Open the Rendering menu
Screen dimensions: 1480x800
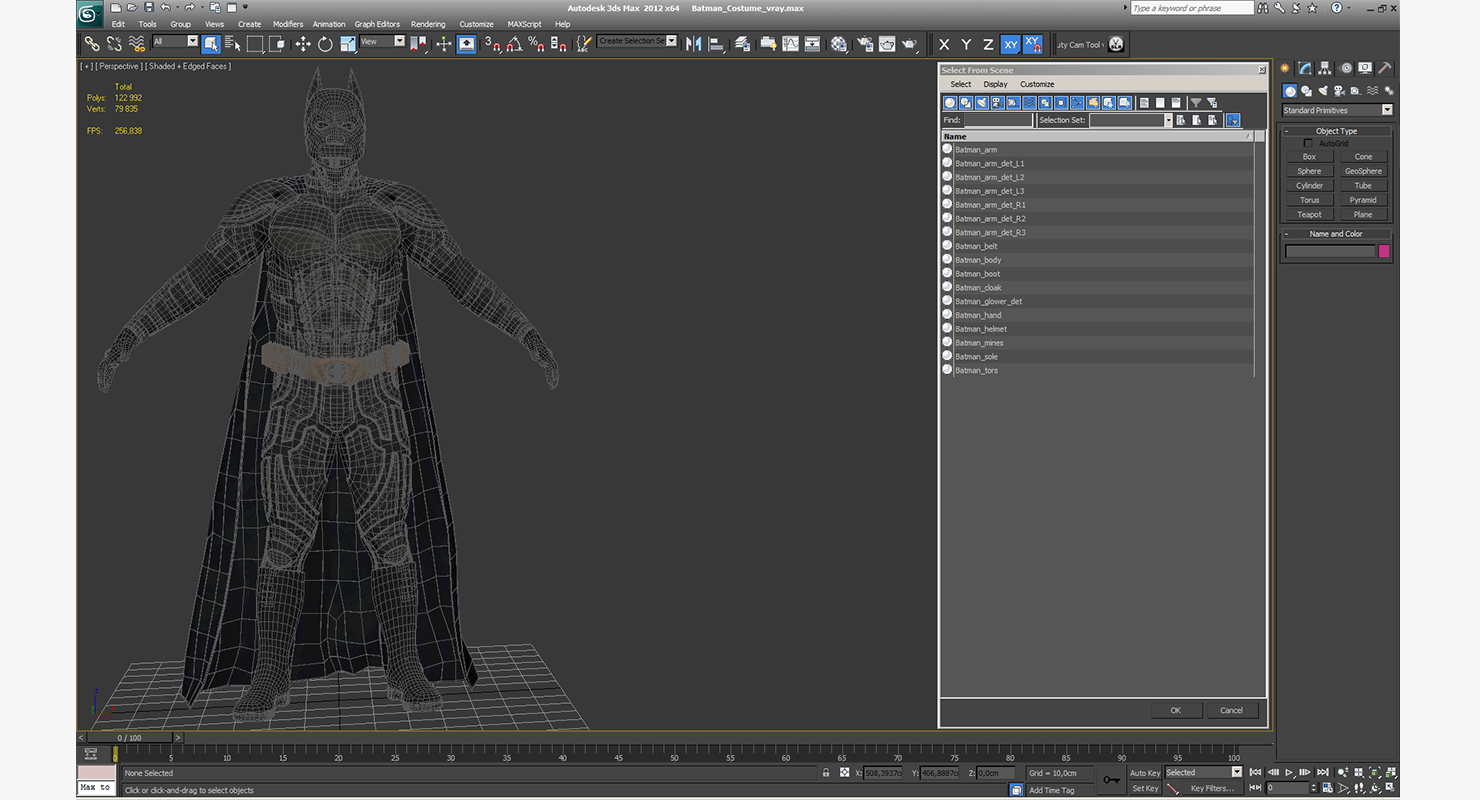click(x=428, y=24)
